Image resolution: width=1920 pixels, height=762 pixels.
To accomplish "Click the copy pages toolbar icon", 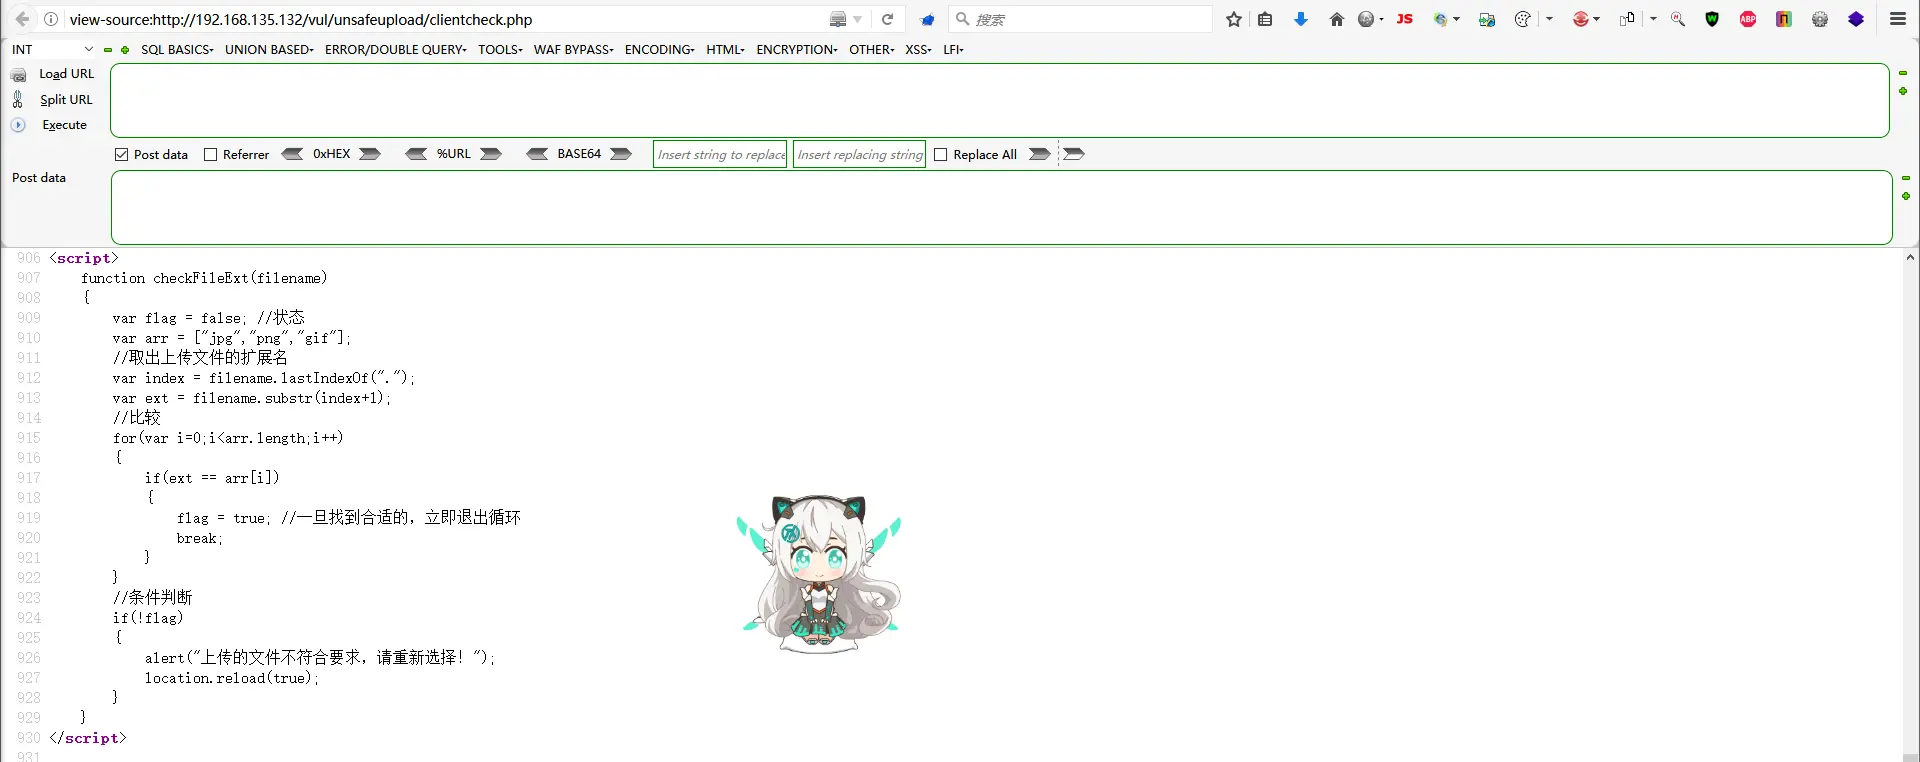I will [x=1627, y=19].
